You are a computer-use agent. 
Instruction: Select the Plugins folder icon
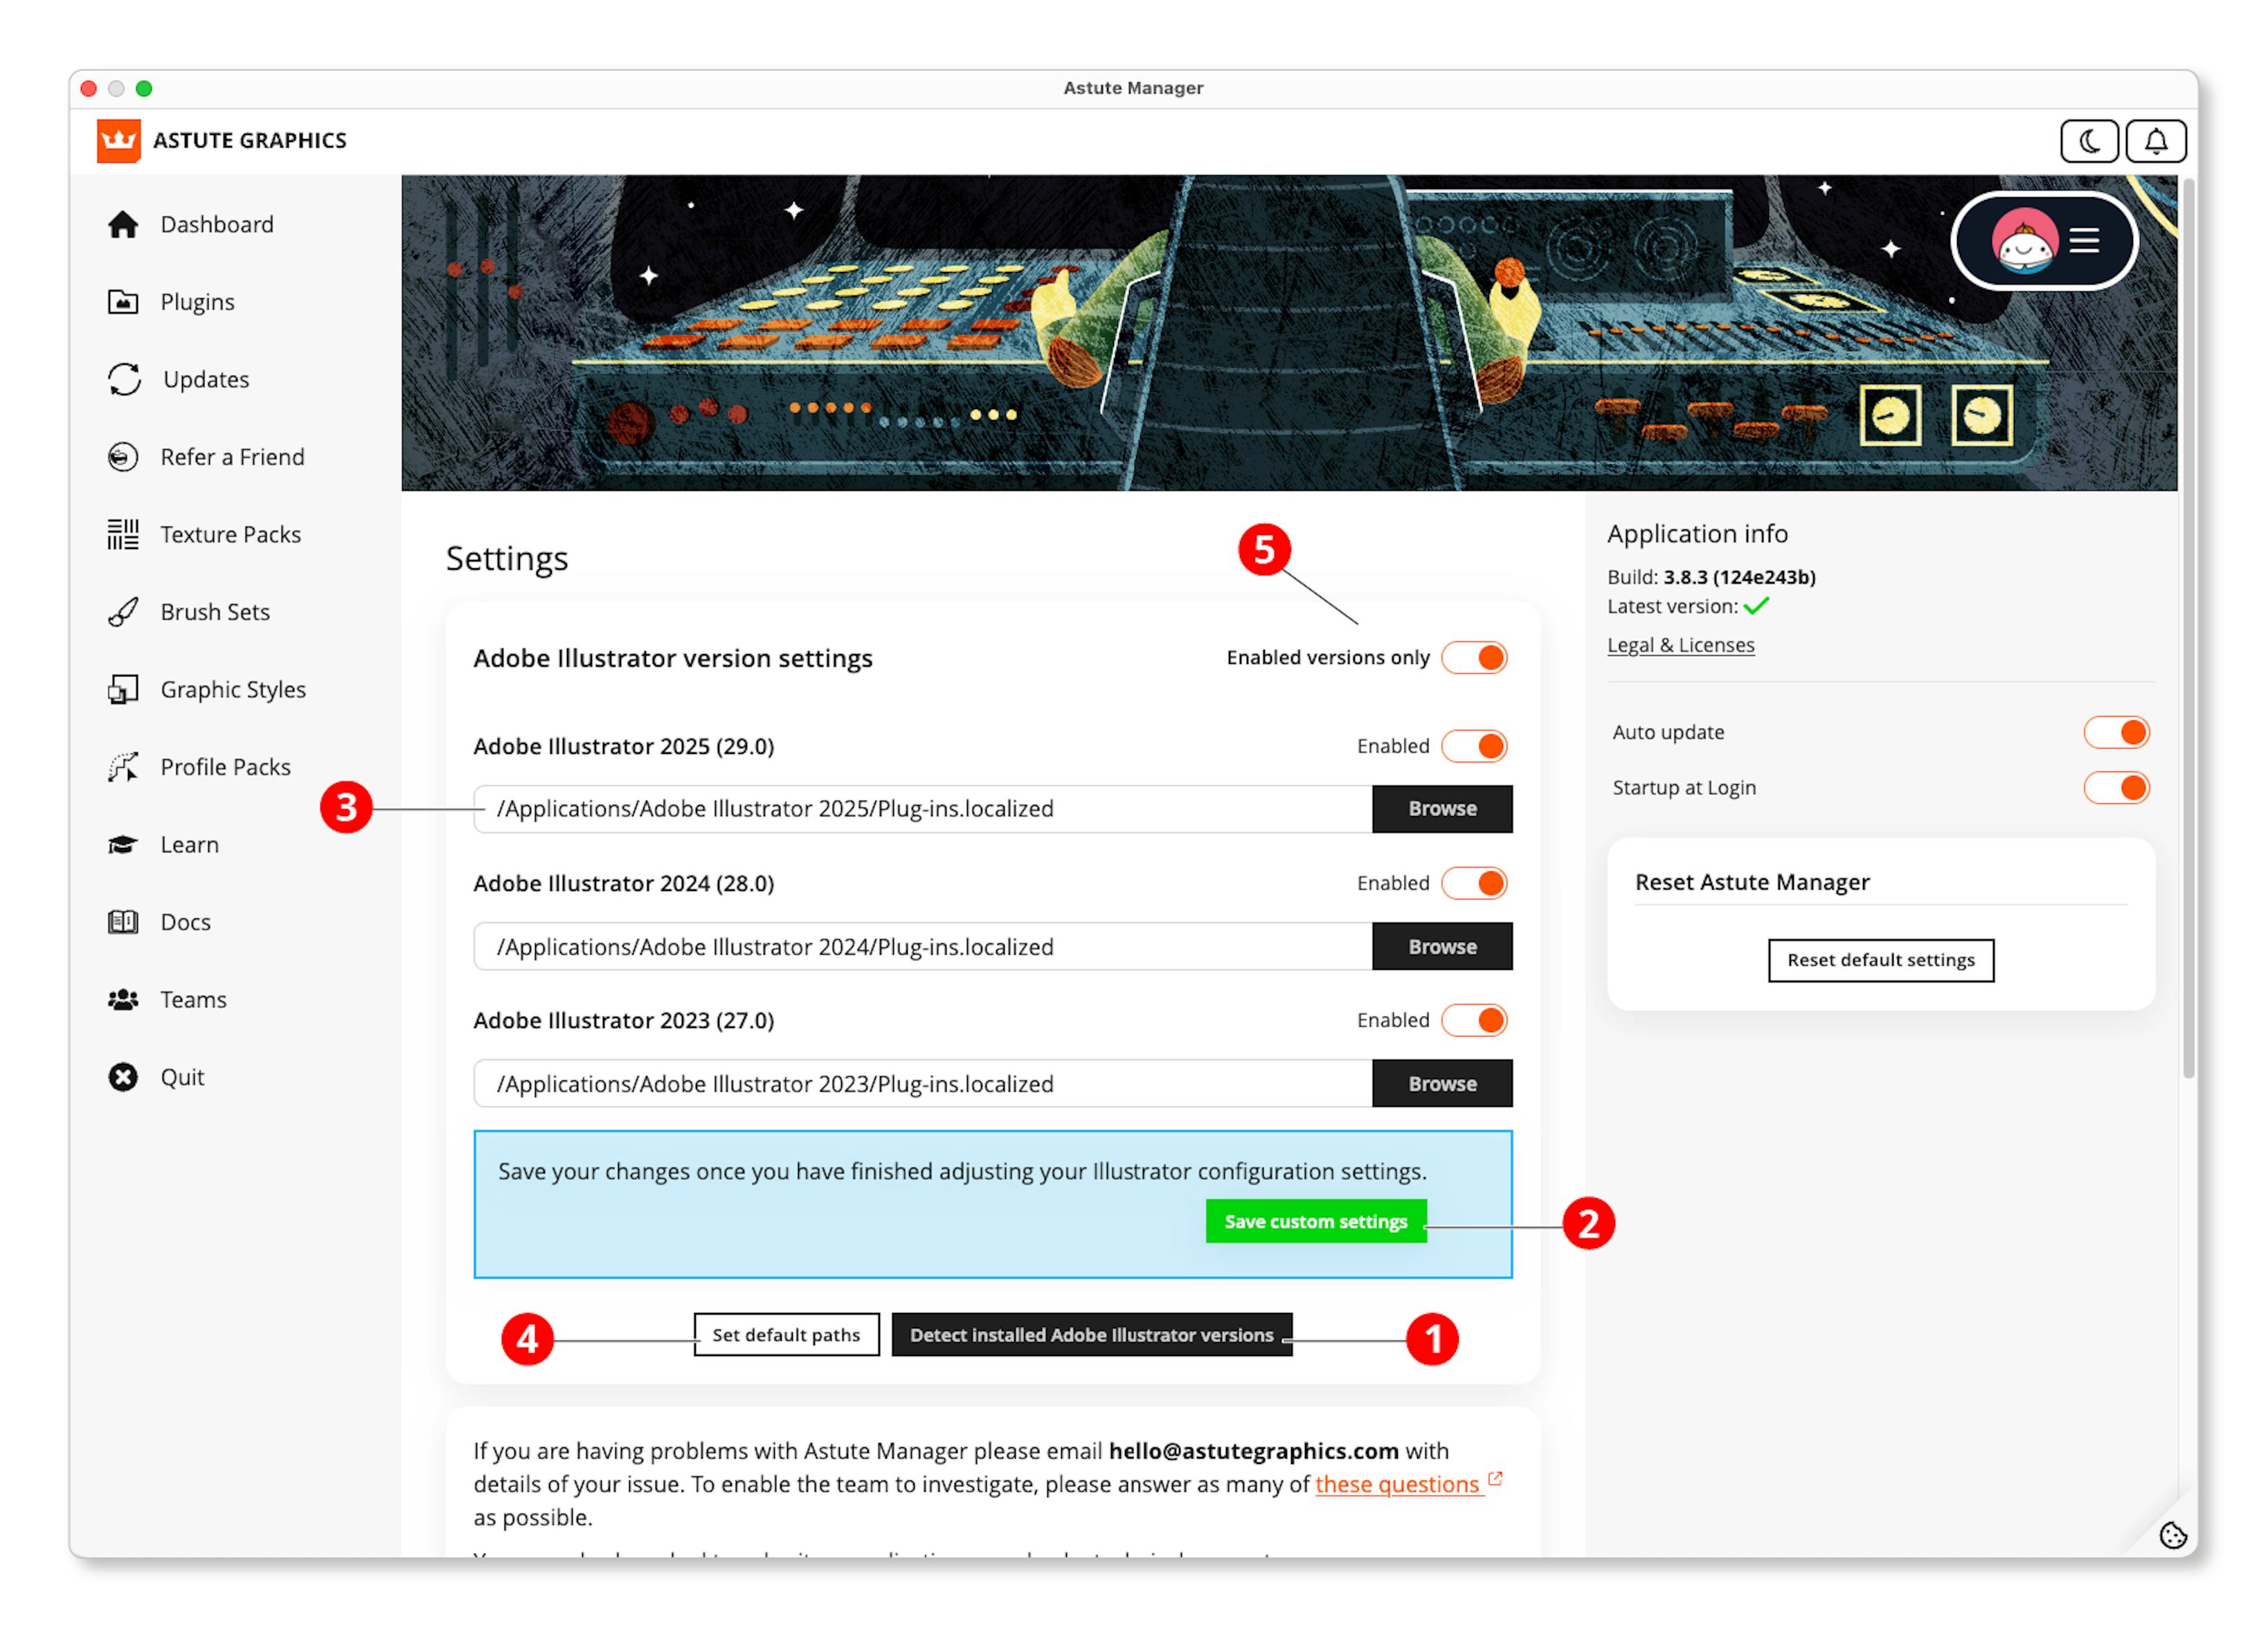pyautogui.click(x=122, y=301)
